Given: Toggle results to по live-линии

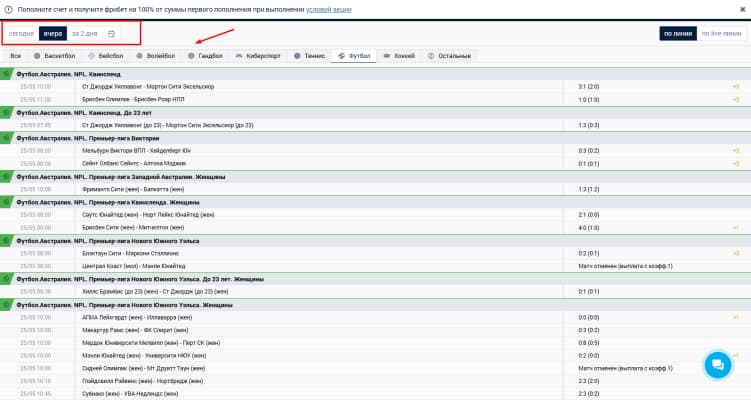Looking at the screenshot, I should 721,34.
